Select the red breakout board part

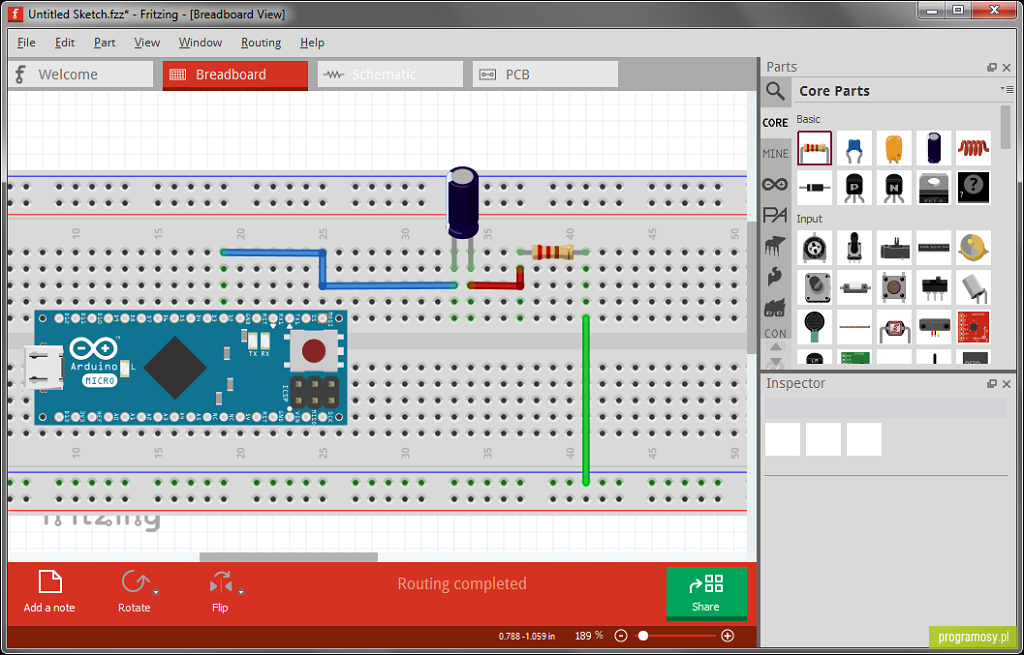point(973,327)
